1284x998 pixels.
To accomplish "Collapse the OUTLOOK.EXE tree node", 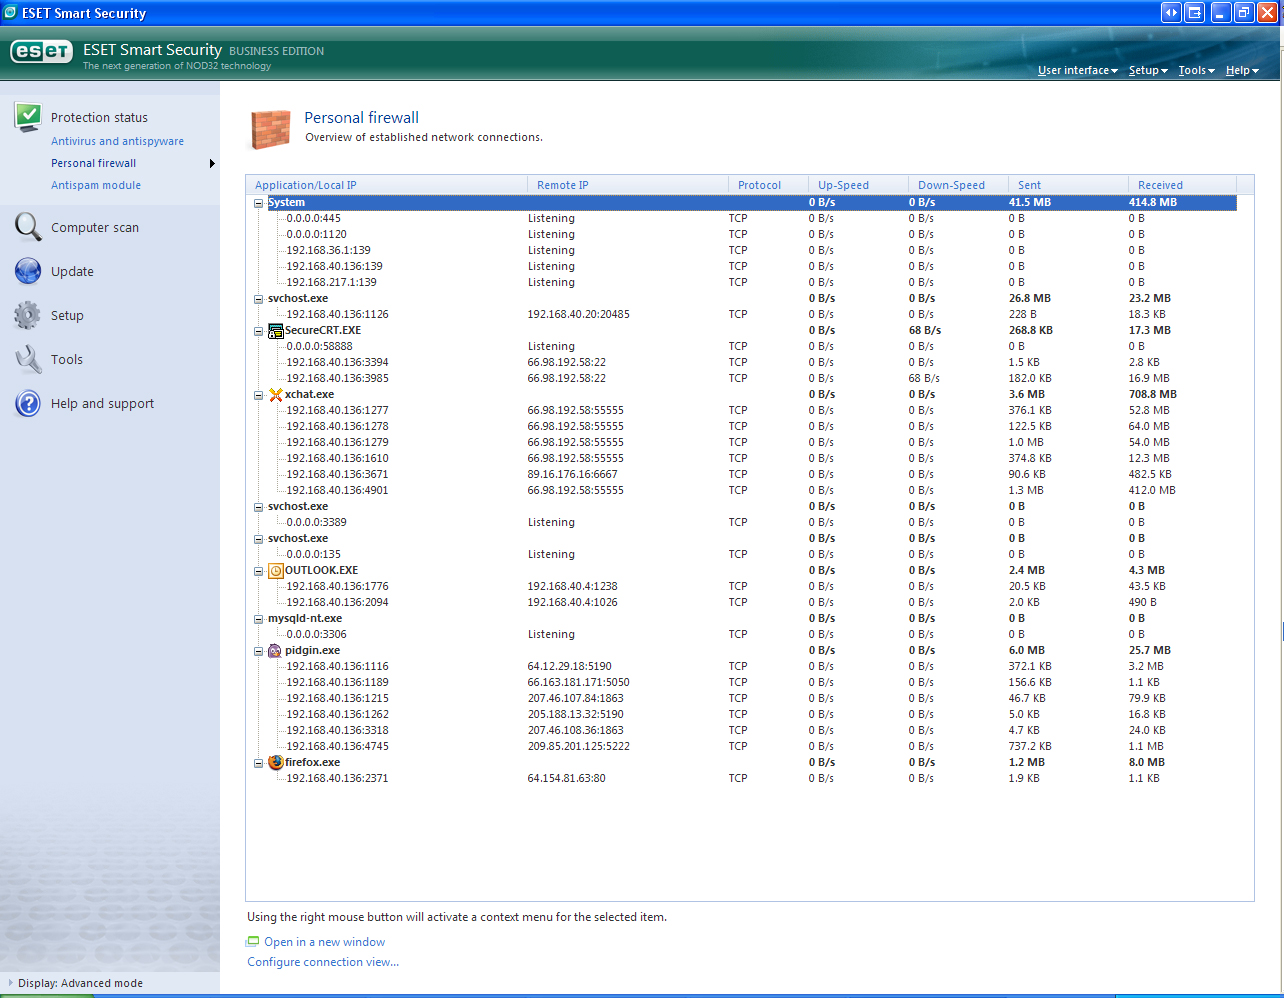I will coord(259,571).
